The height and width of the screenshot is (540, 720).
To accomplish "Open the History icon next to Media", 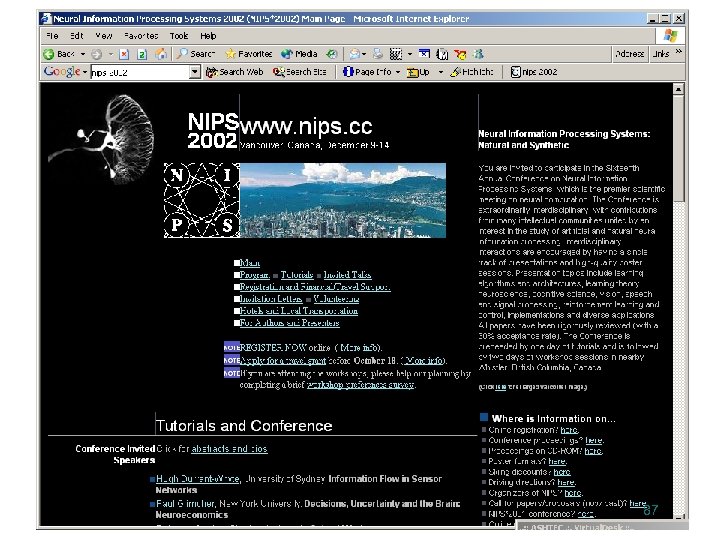I will (332, 54).
